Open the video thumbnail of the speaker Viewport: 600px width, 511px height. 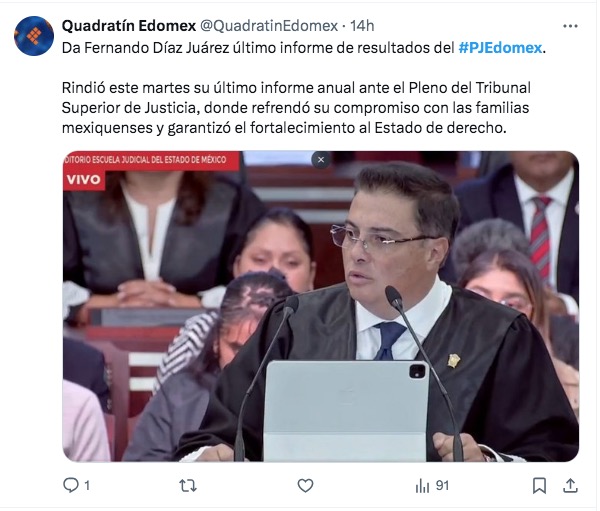tap(321, 306)
